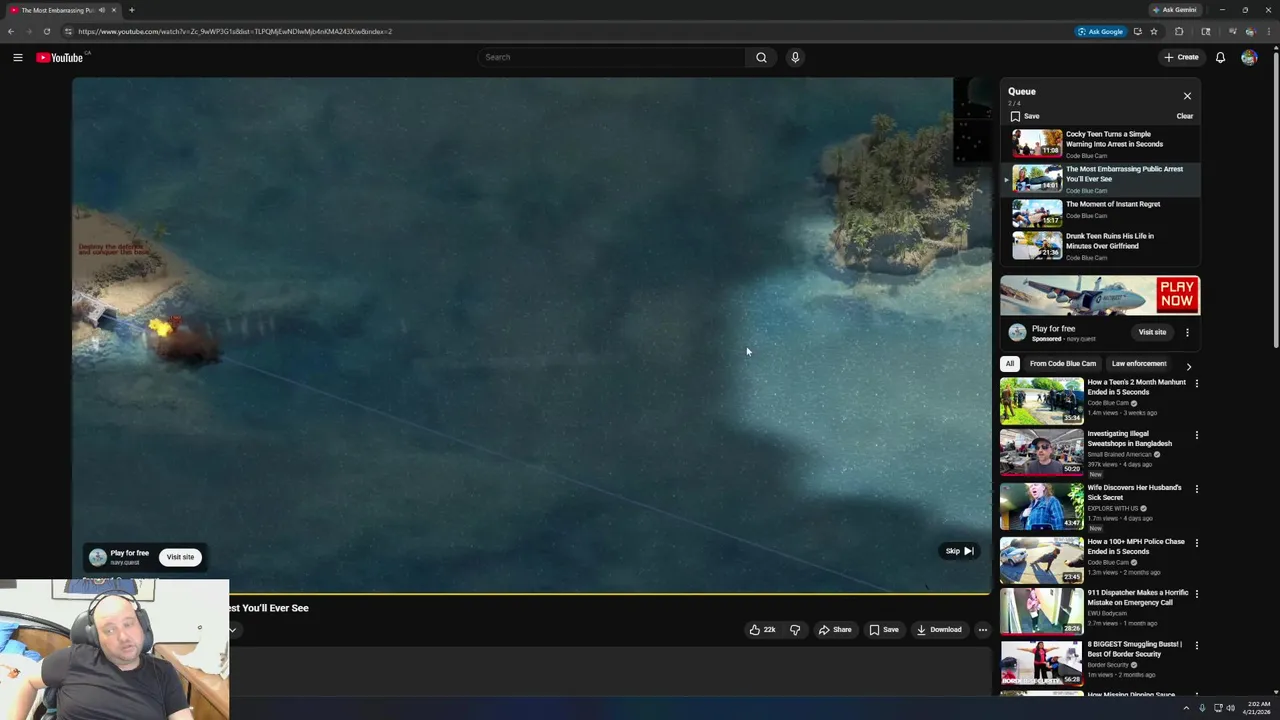Click the Ask Google lens button

tap(1100, 31)
